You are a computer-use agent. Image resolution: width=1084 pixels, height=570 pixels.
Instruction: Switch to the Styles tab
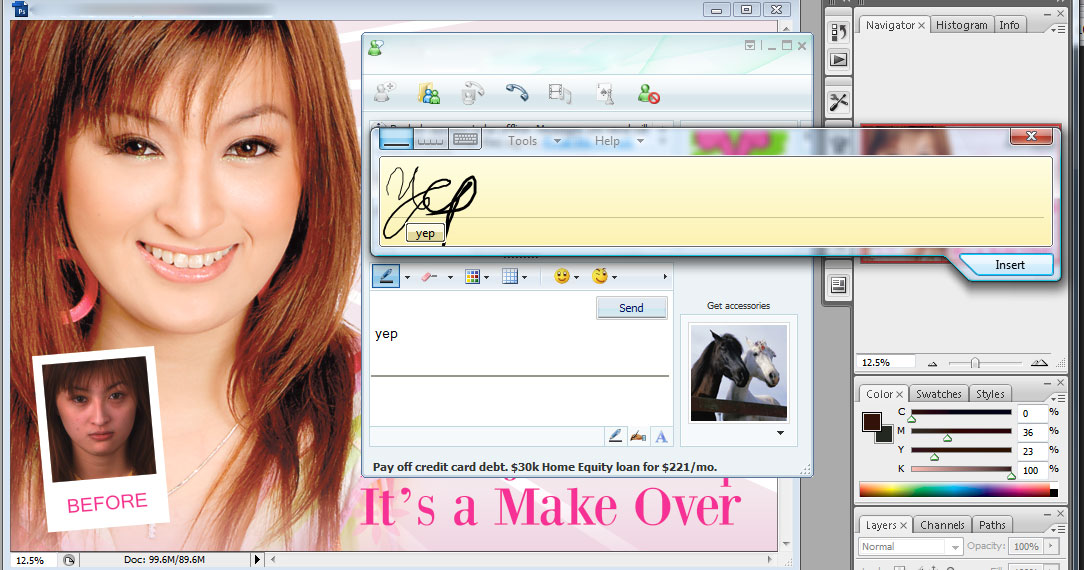990,394
